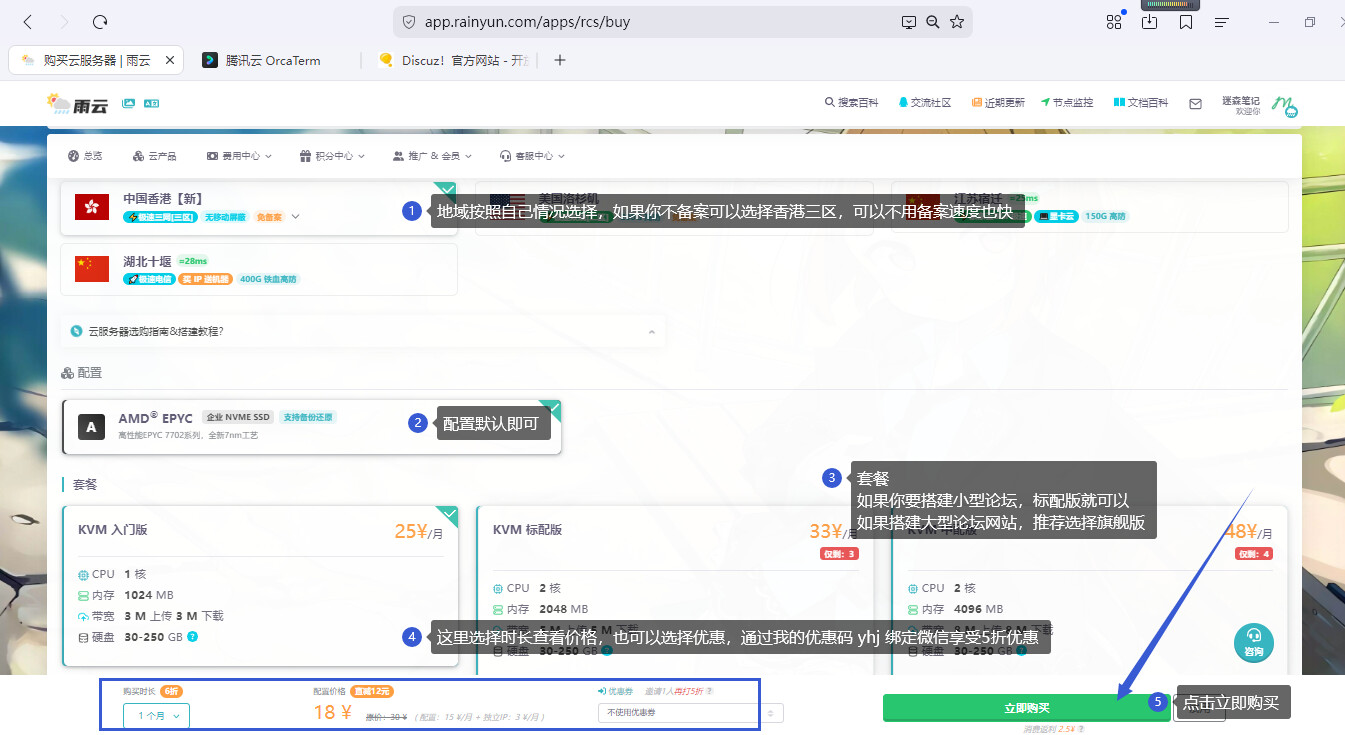
Task: Switch to Discuz! 官方网站 tab
Action: pyautogui.click(x=453, y=60)
